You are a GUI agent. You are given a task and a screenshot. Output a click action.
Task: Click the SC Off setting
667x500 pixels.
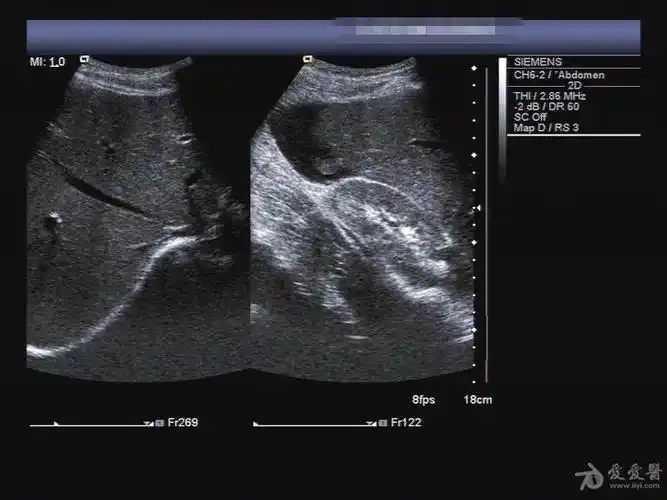pos(529,116)
